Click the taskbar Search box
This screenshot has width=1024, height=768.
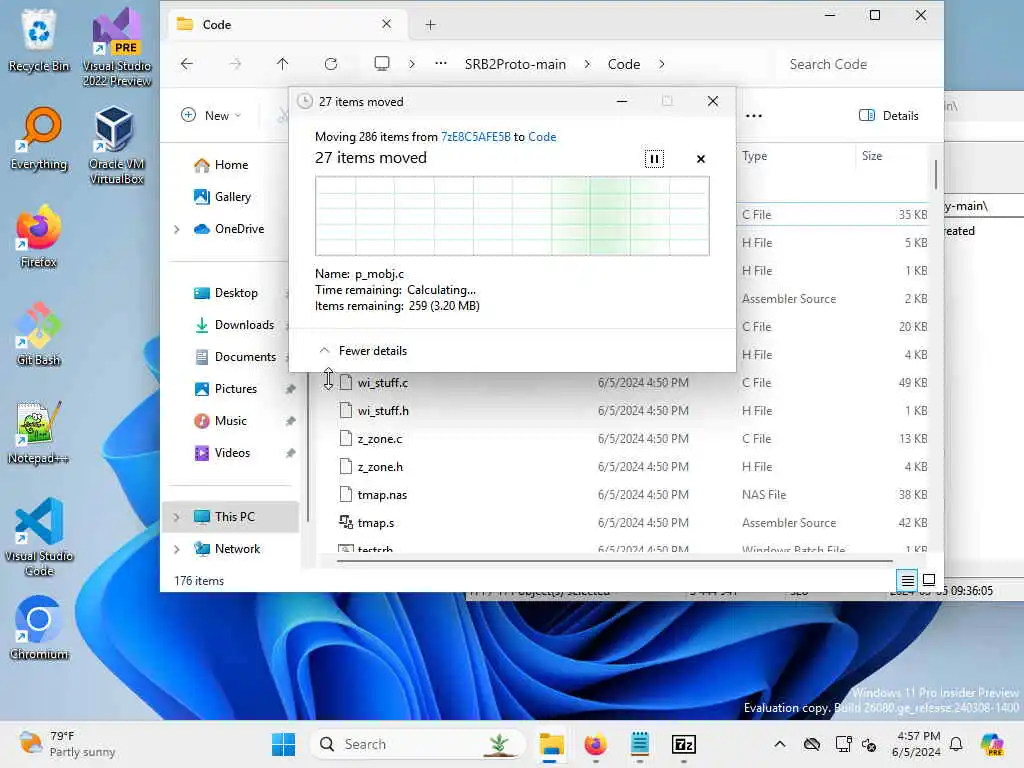click(418, 744)
